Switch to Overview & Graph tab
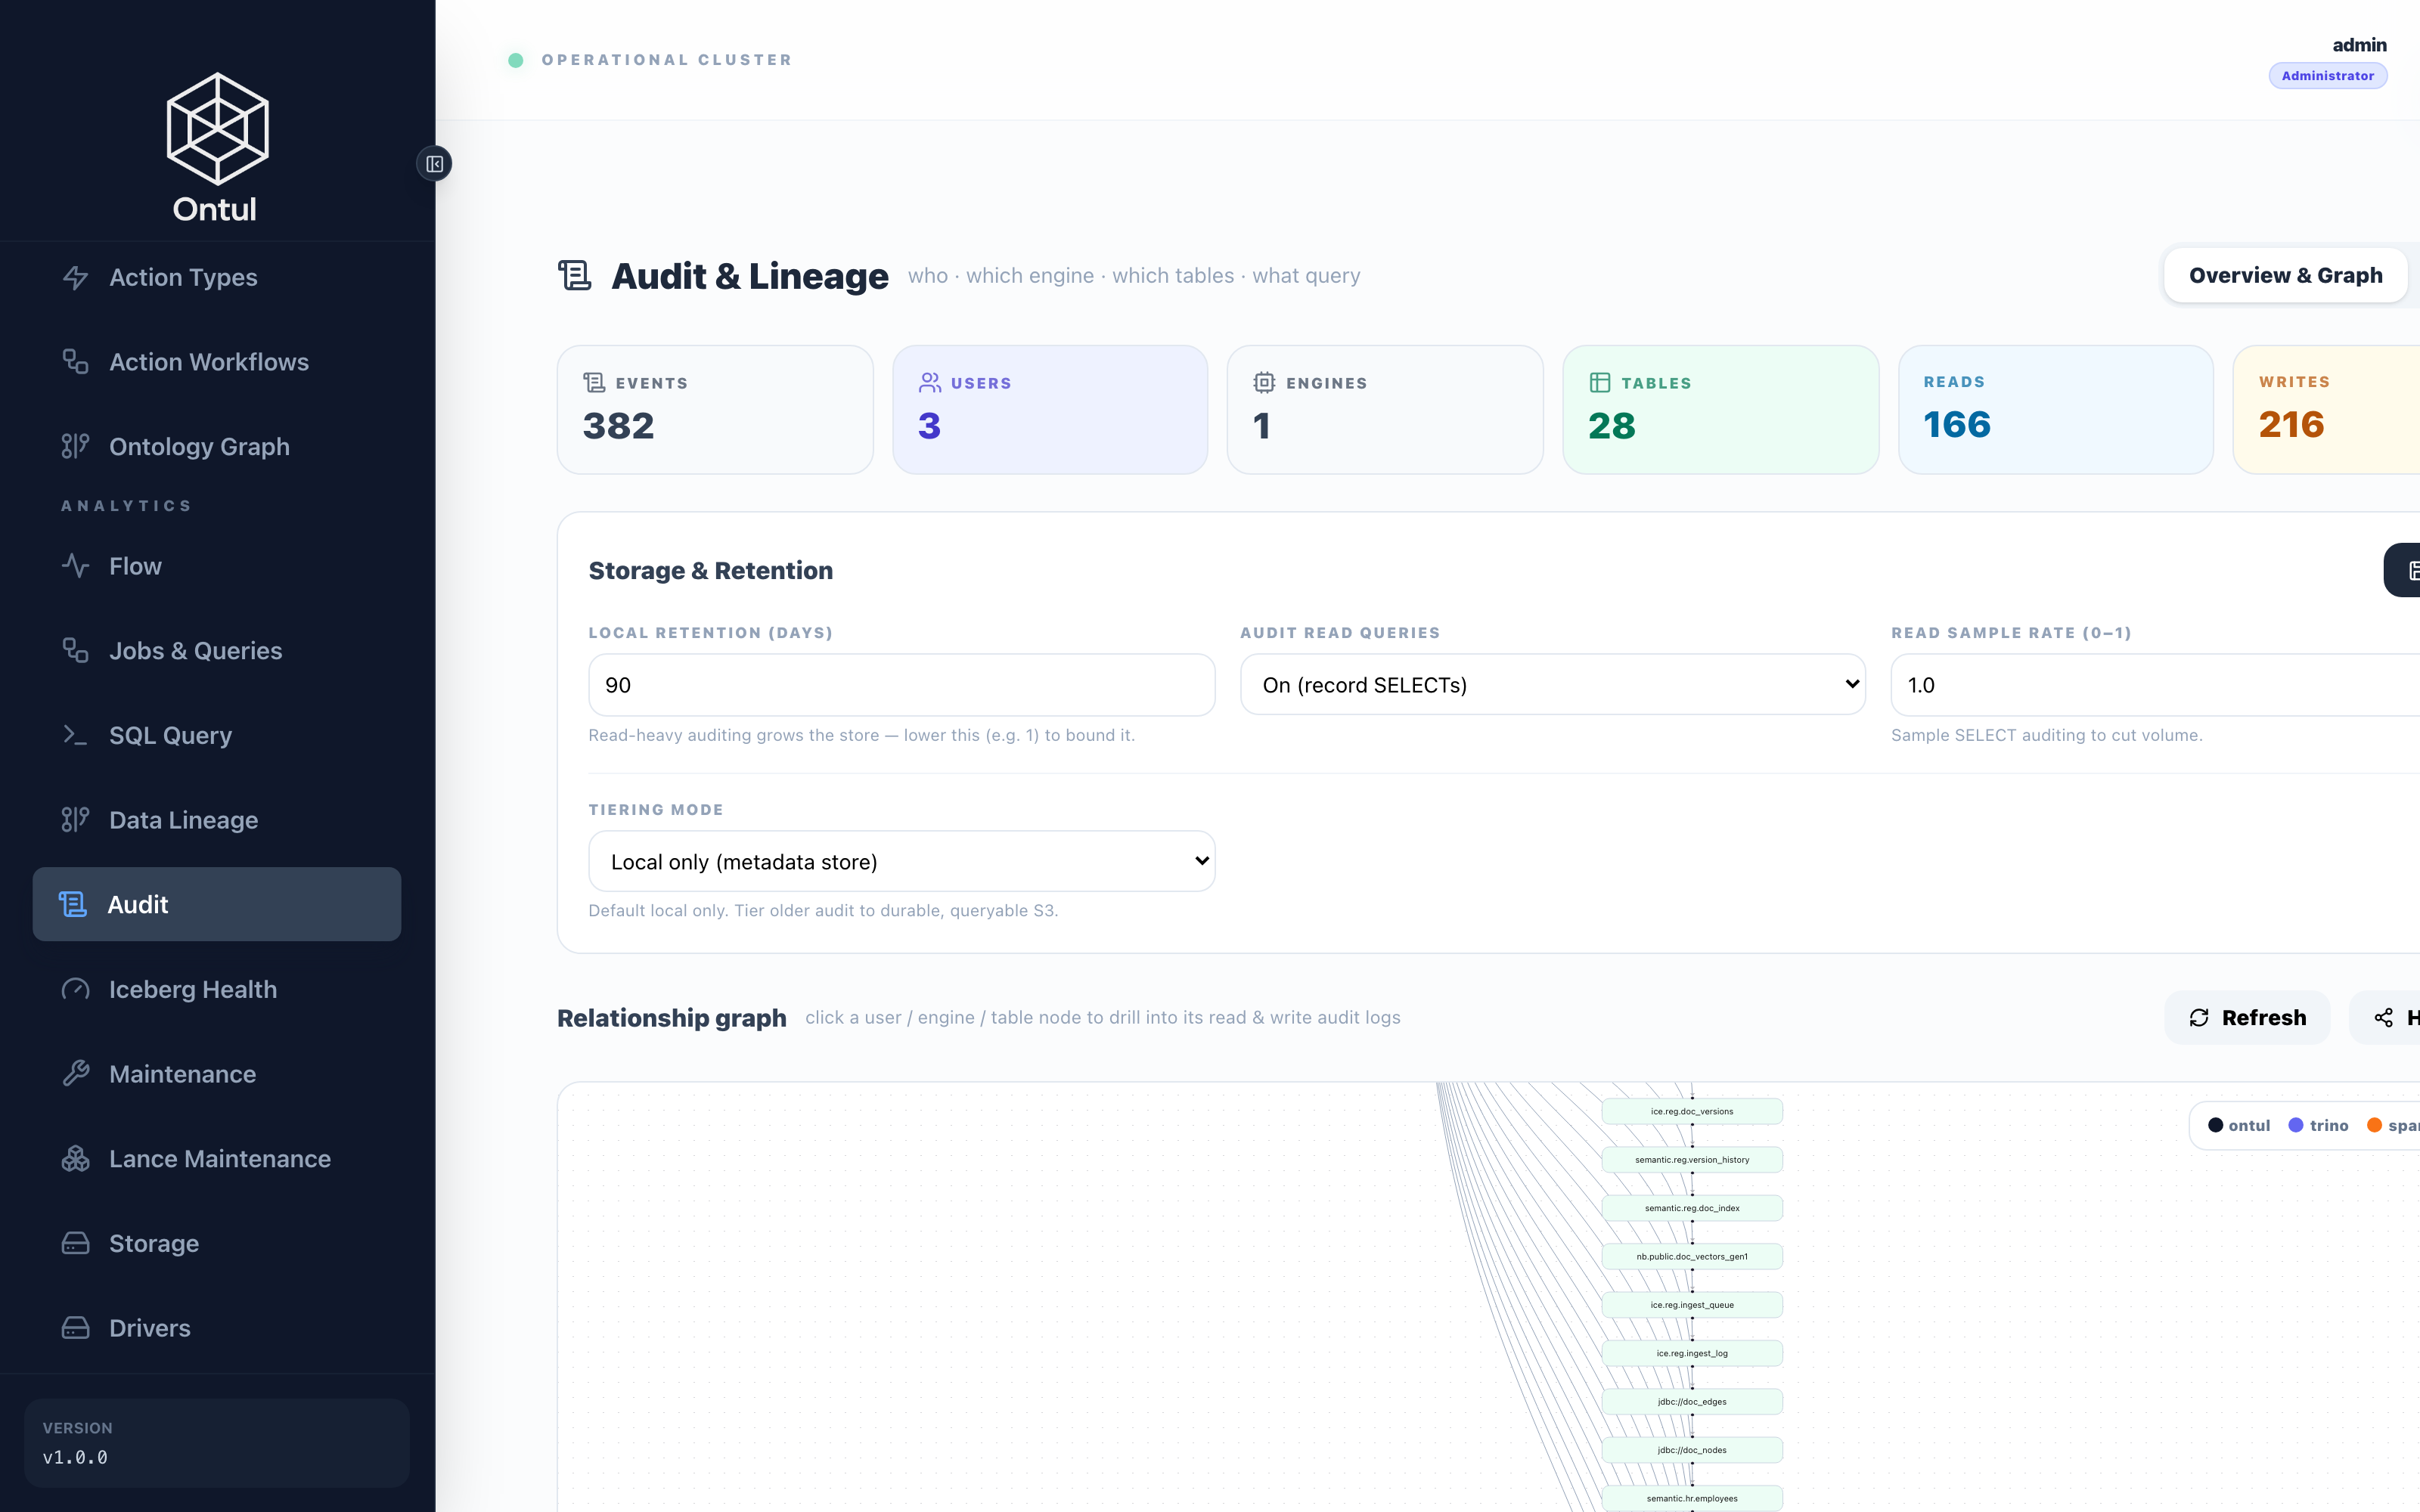The height and width of the screenshot is (1512, 2420). (2285, 275)
